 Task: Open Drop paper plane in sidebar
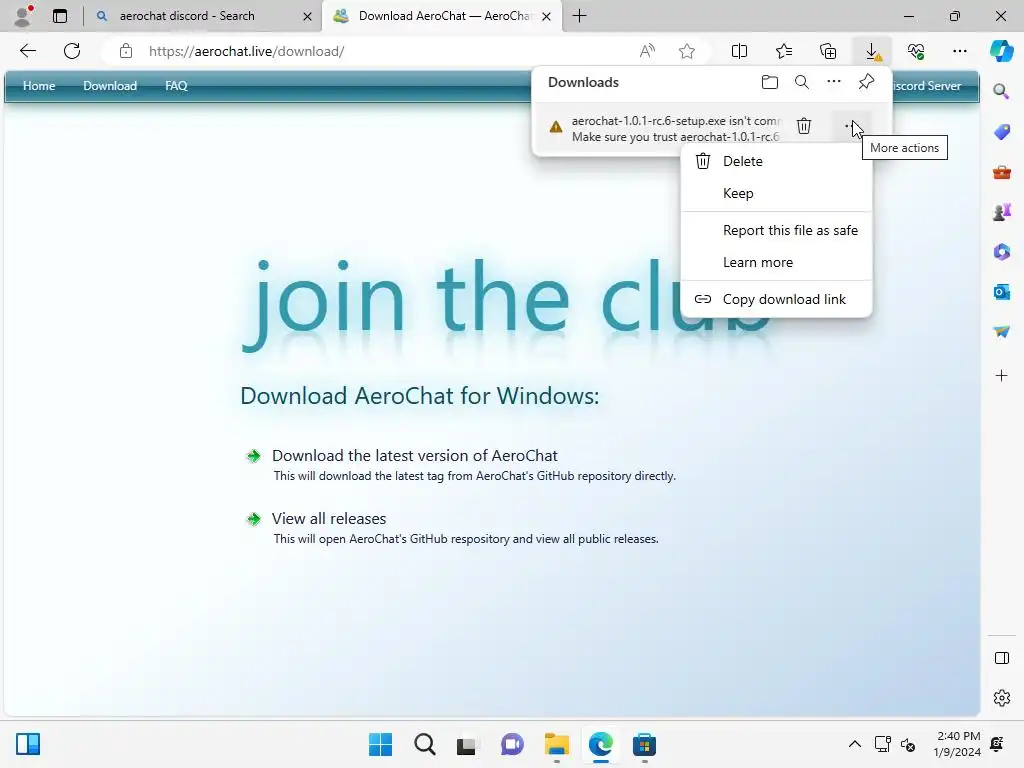[1001, 331]
